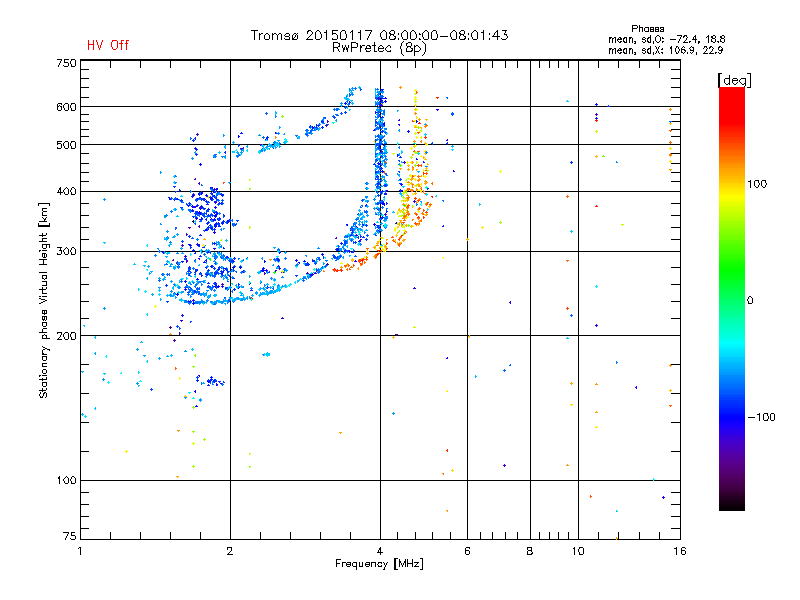Click the plot title 'Tromsø 20150117 08:00:00-08:01:43'
This screenshot has height=600, width=800.
380,35
